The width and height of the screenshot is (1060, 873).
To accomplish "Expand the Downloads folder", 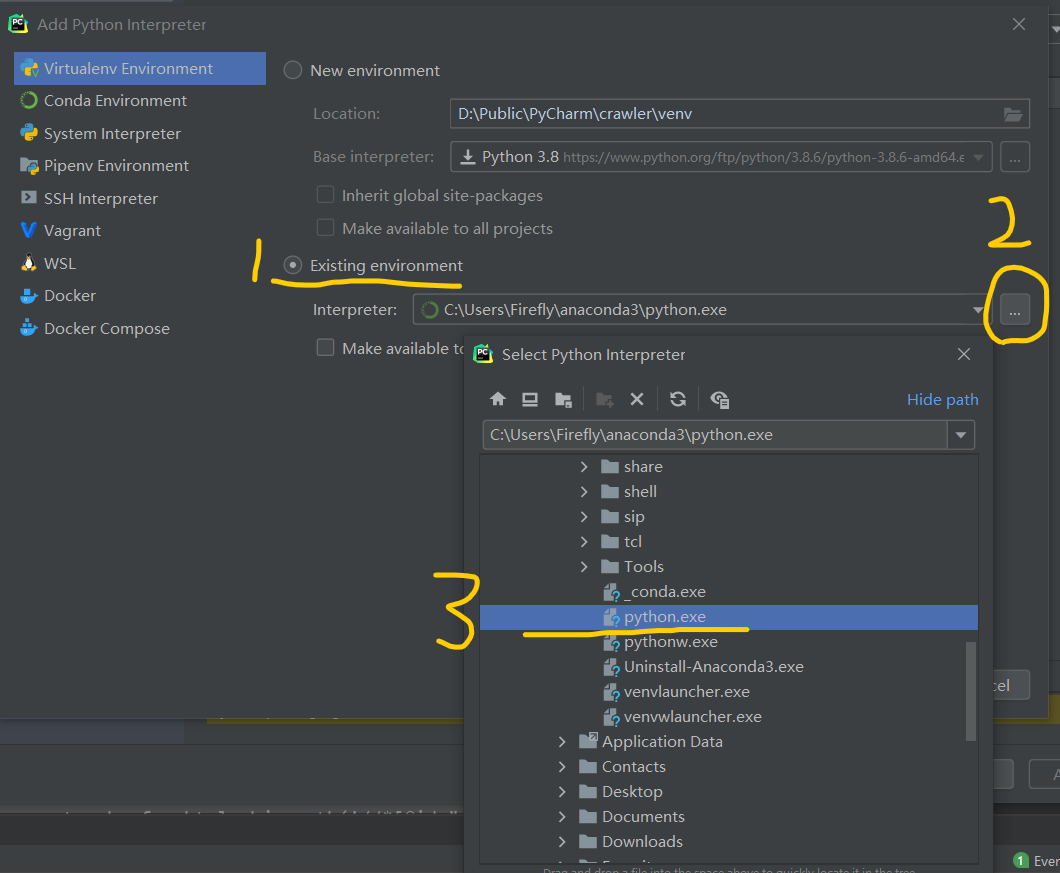I will pos(562,842).
